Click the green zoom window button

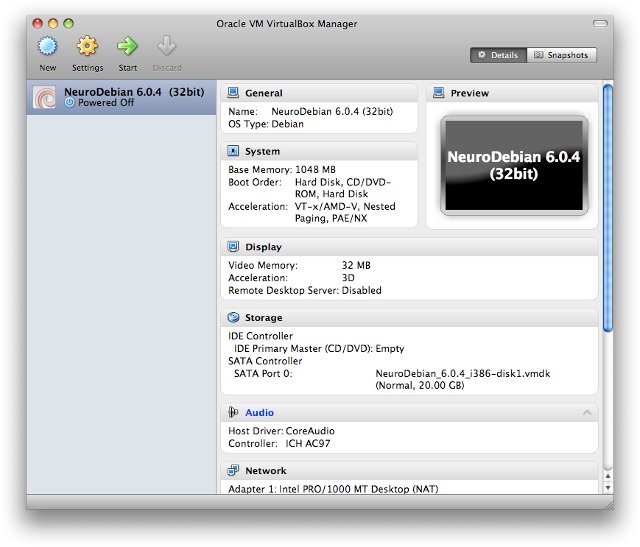69,24
